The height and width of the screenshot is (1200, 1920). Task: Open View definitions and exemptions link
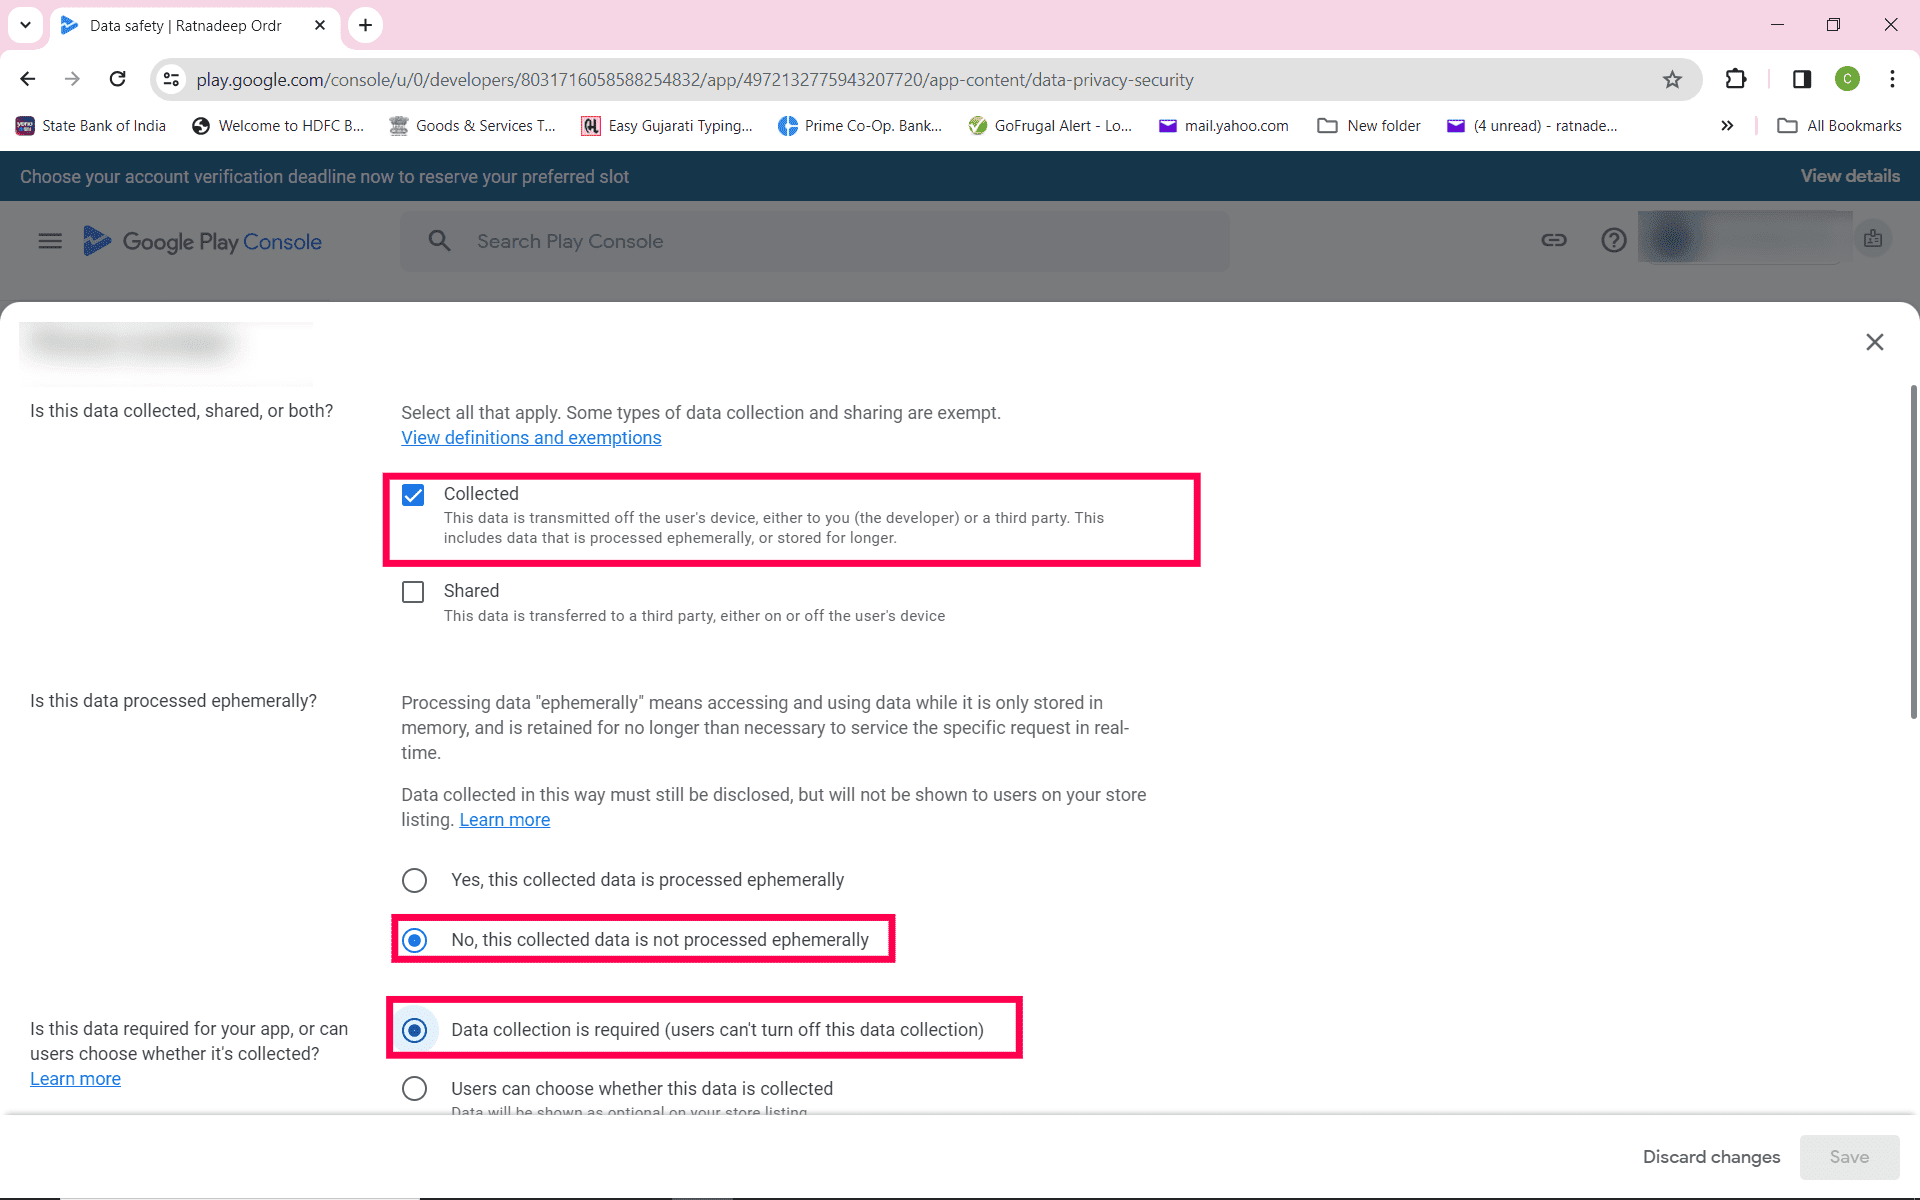pyautogui.click(x=531, y=438)
